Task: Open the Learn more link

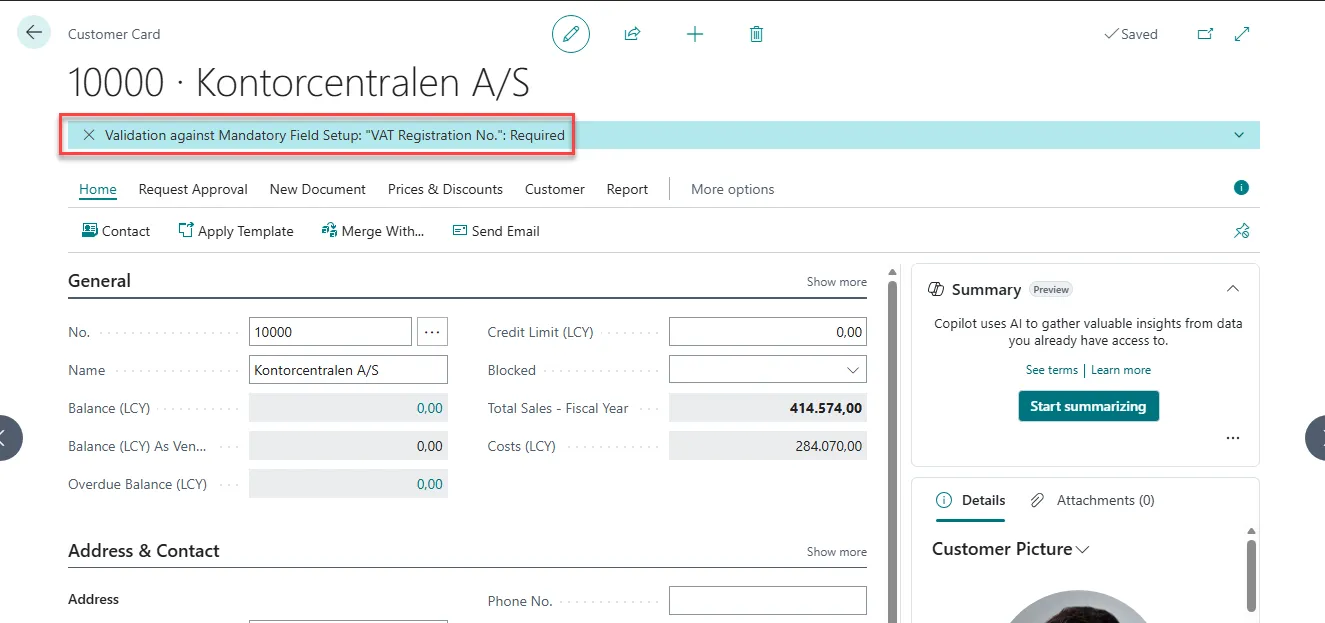Action: pyautogui.click(x=1120, y=370)
